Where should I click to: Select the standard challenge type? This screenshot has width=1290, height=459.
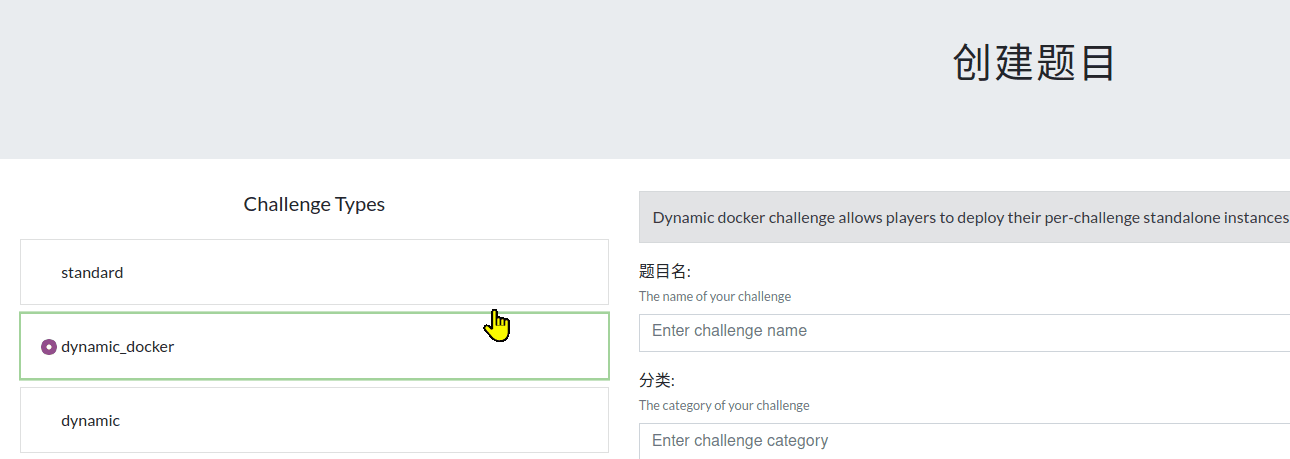point(314,272)
